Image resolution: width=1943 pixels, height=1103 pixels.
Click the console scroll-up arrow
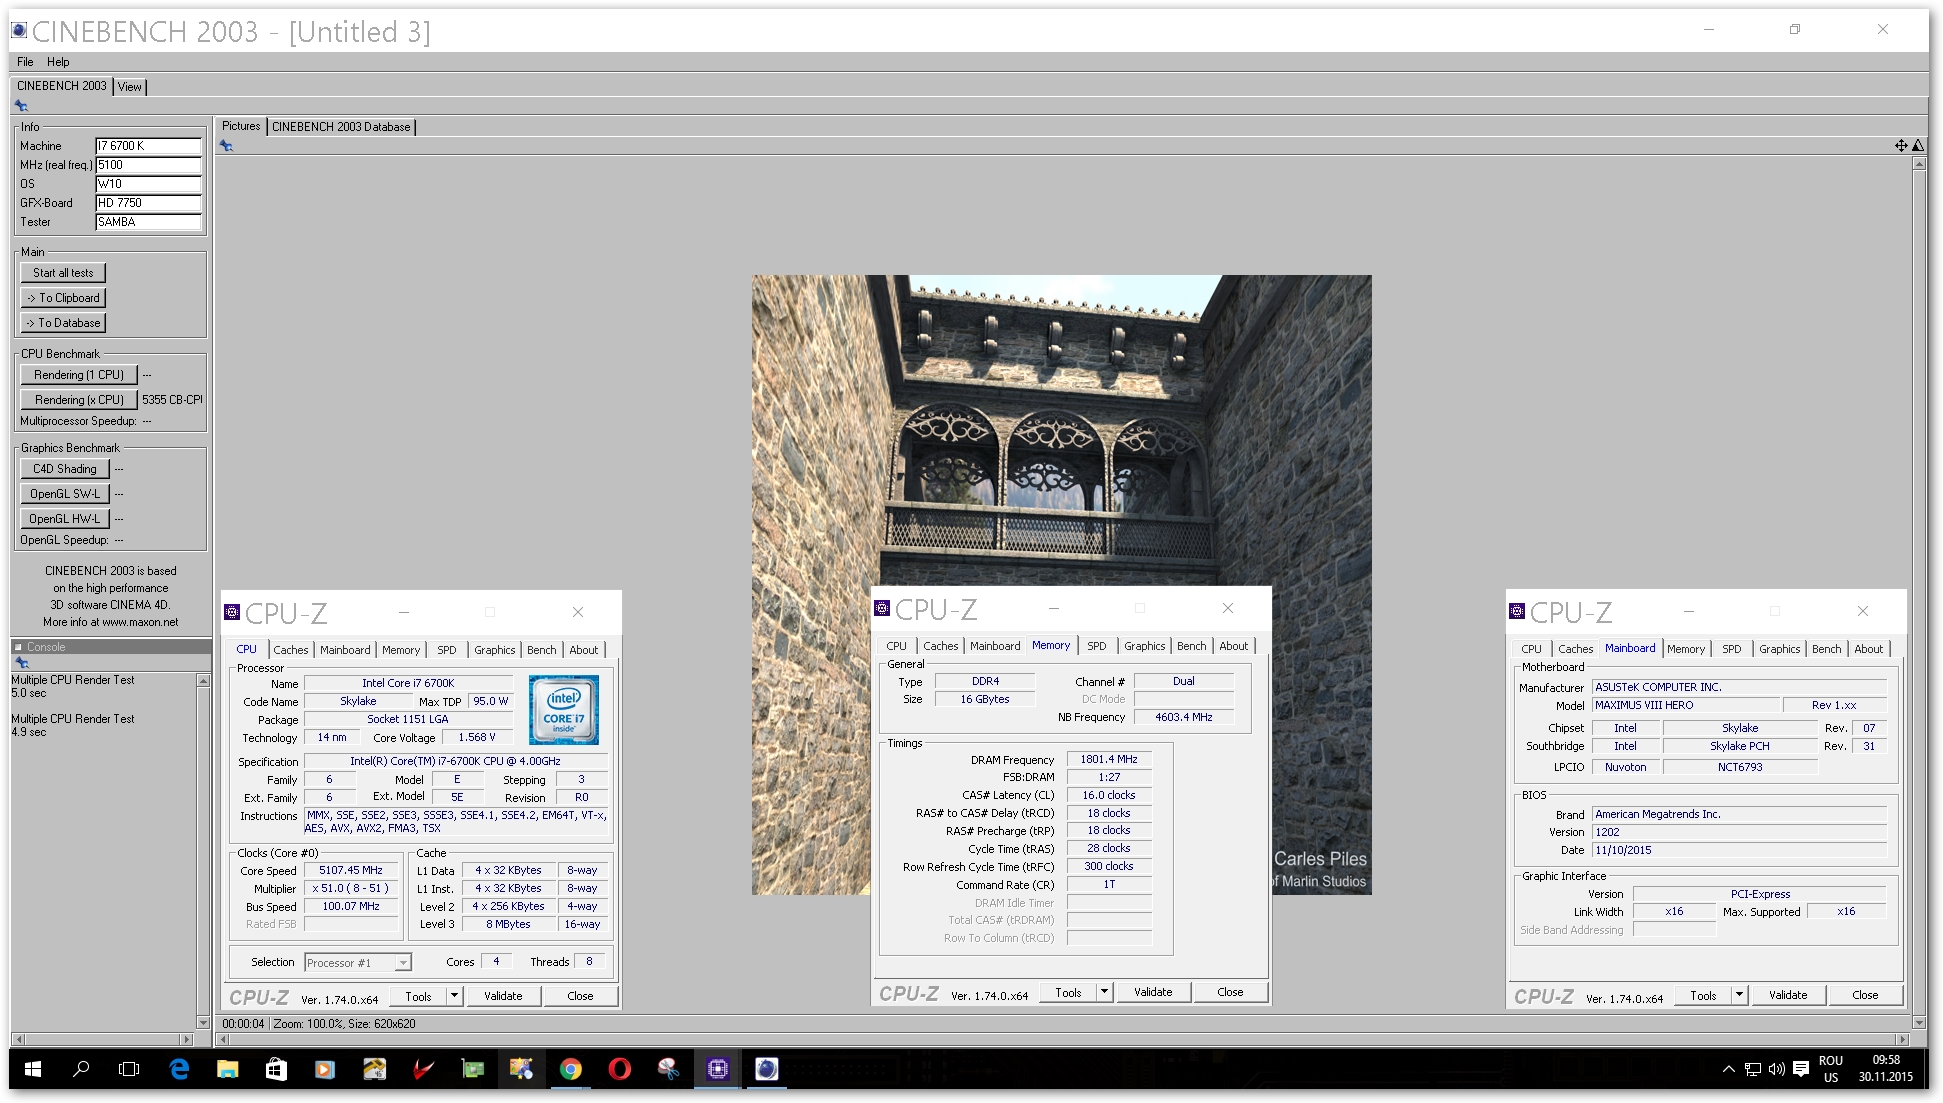pyautogui.click(x=204, y=681)
